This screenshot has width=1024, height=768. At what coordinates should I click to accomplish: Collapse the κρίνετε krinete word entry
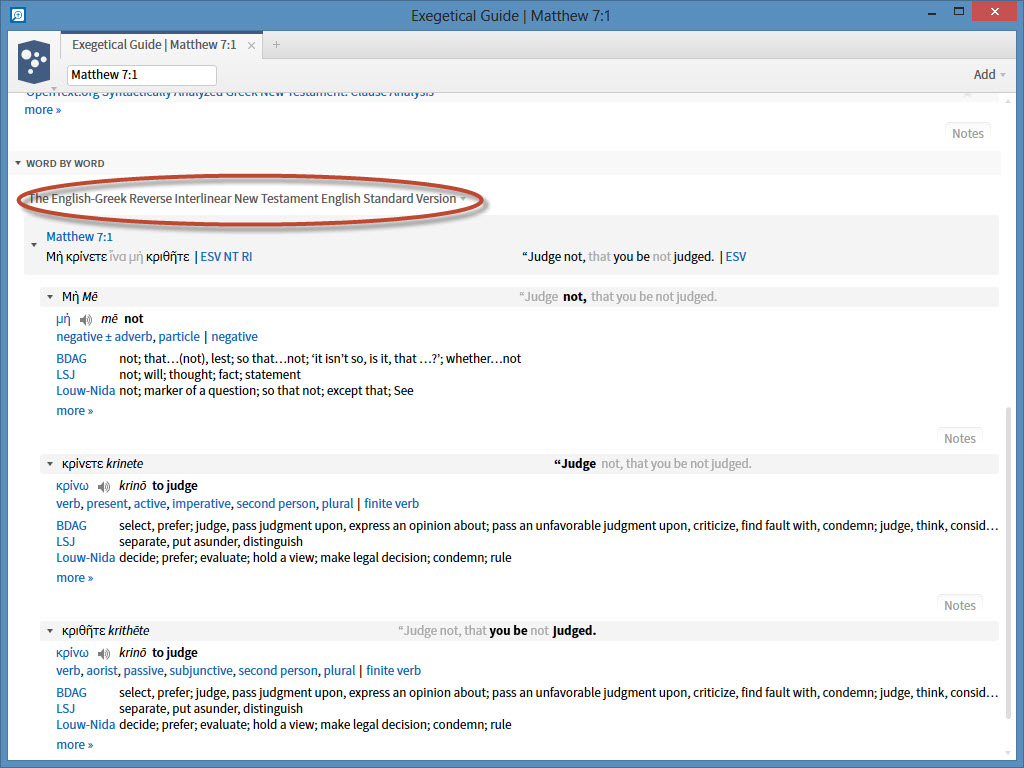[50, 464]
